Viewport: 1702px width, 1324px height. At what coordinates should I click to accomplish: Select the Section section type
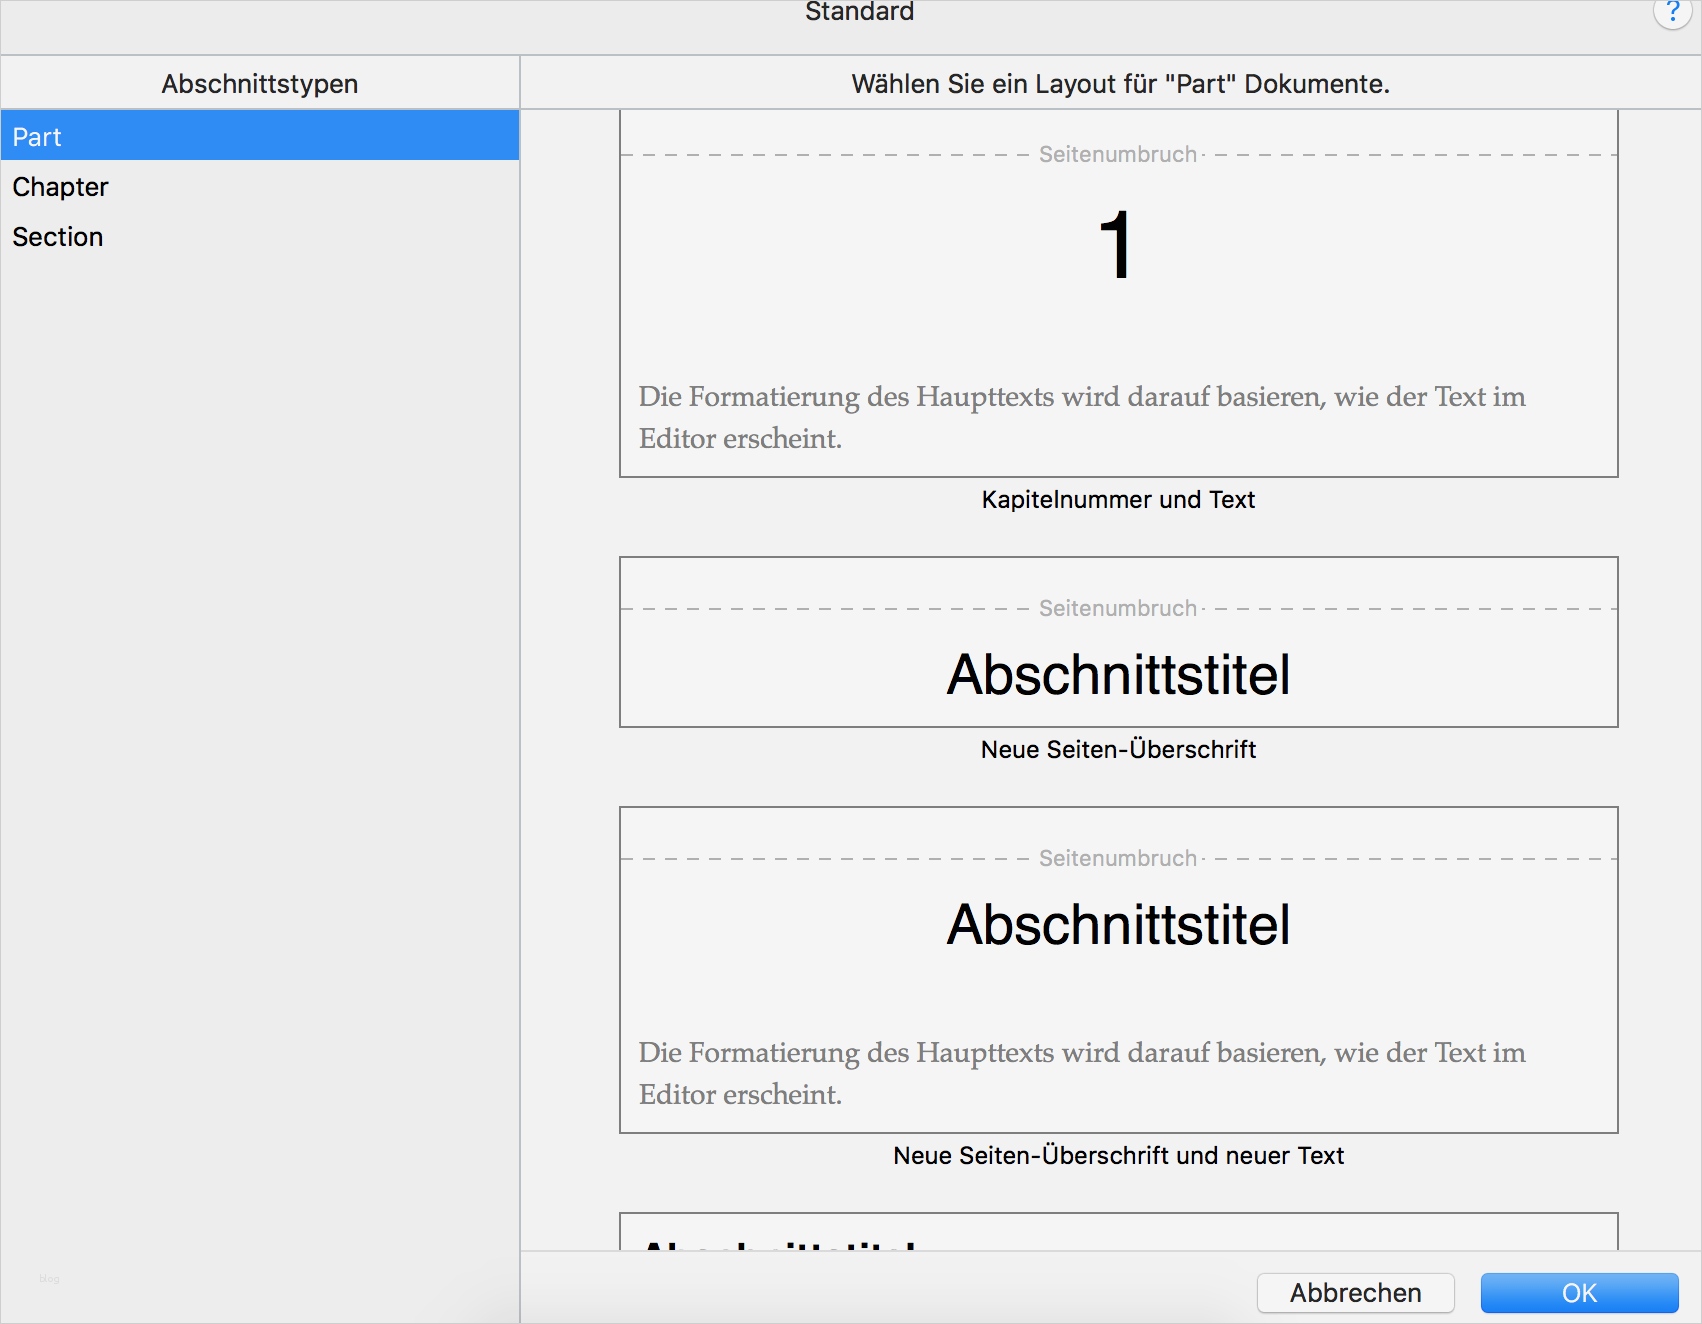pyautogui.click(x=260, y=236)
